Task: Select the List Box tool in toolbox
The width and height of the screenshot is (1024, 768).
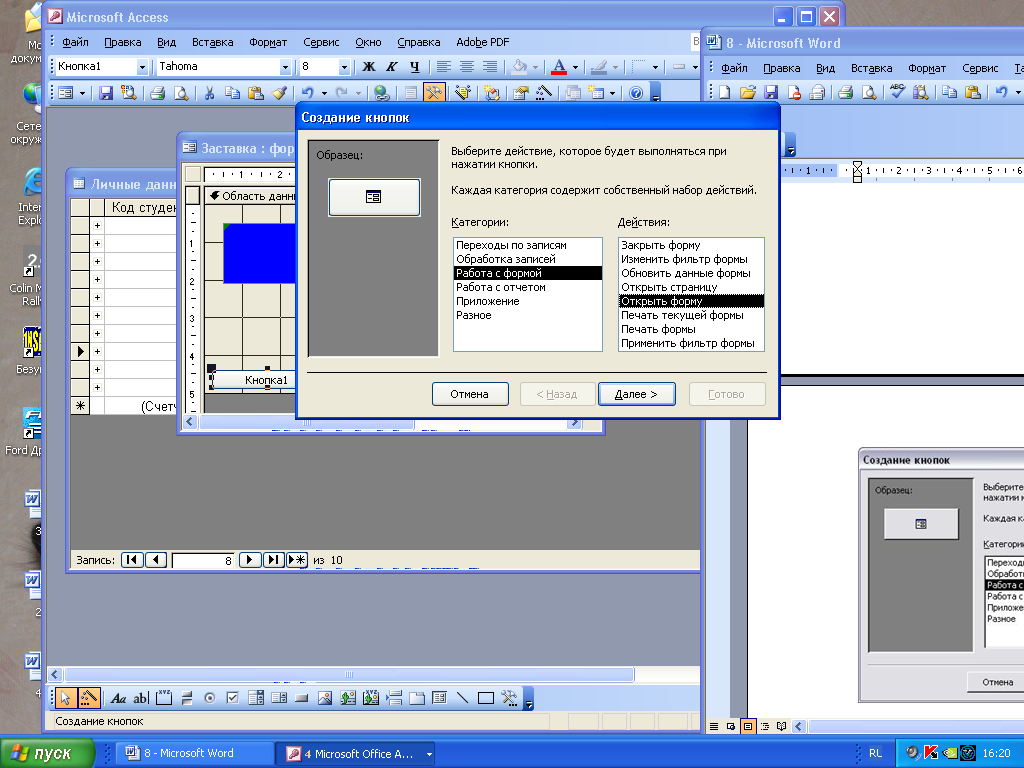Action: pyautogui.click(x=279, y=698)
